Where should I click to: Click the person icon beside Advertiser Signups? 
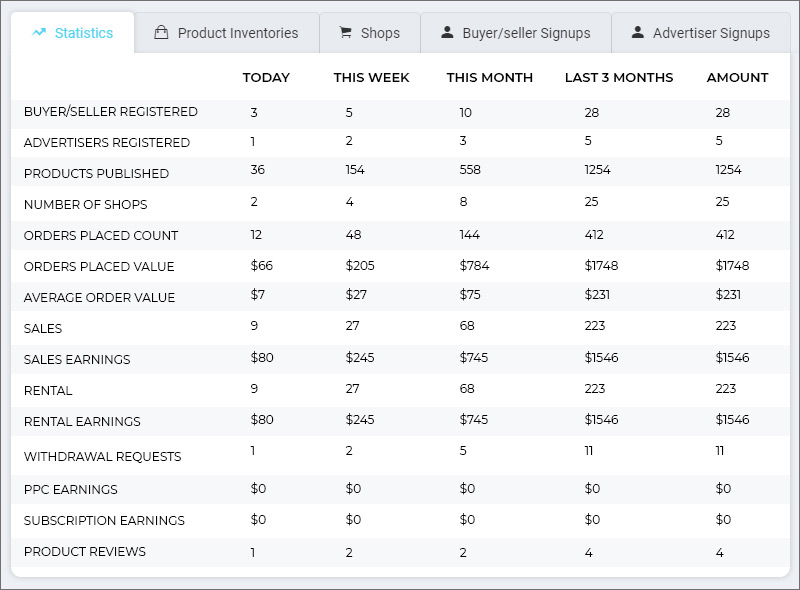[x=638, y=33]
